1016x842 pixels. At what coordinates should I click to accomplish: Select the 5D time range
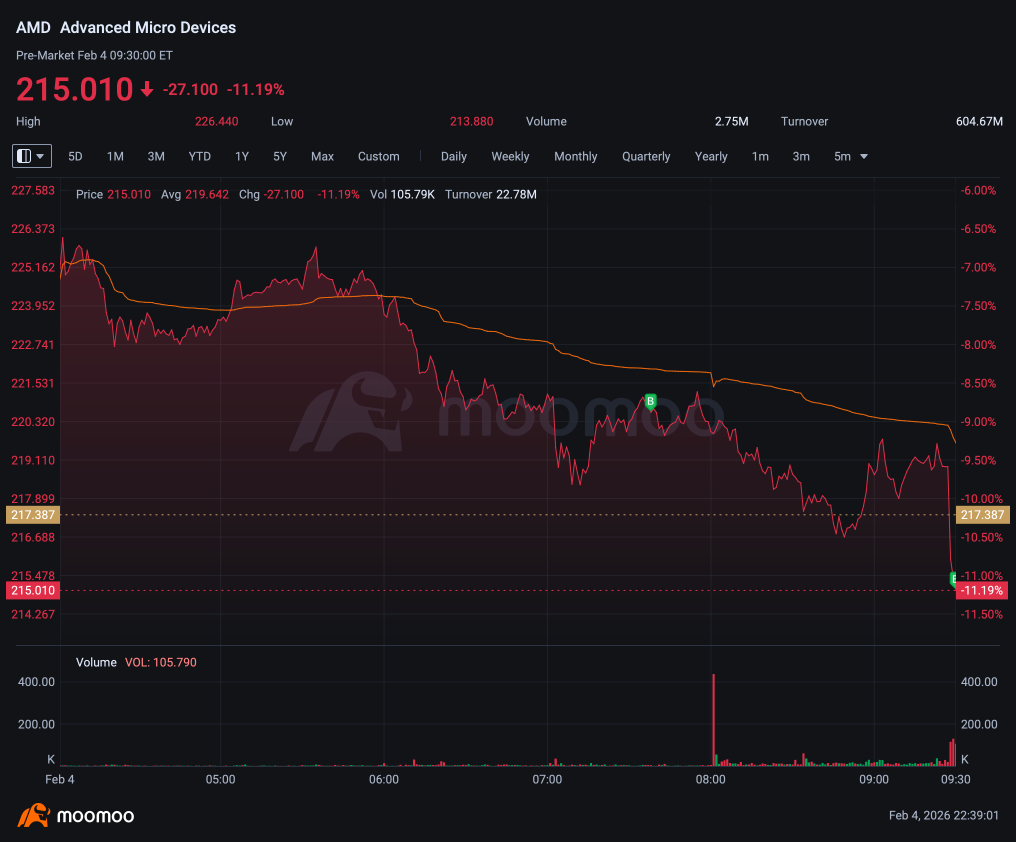75,157
